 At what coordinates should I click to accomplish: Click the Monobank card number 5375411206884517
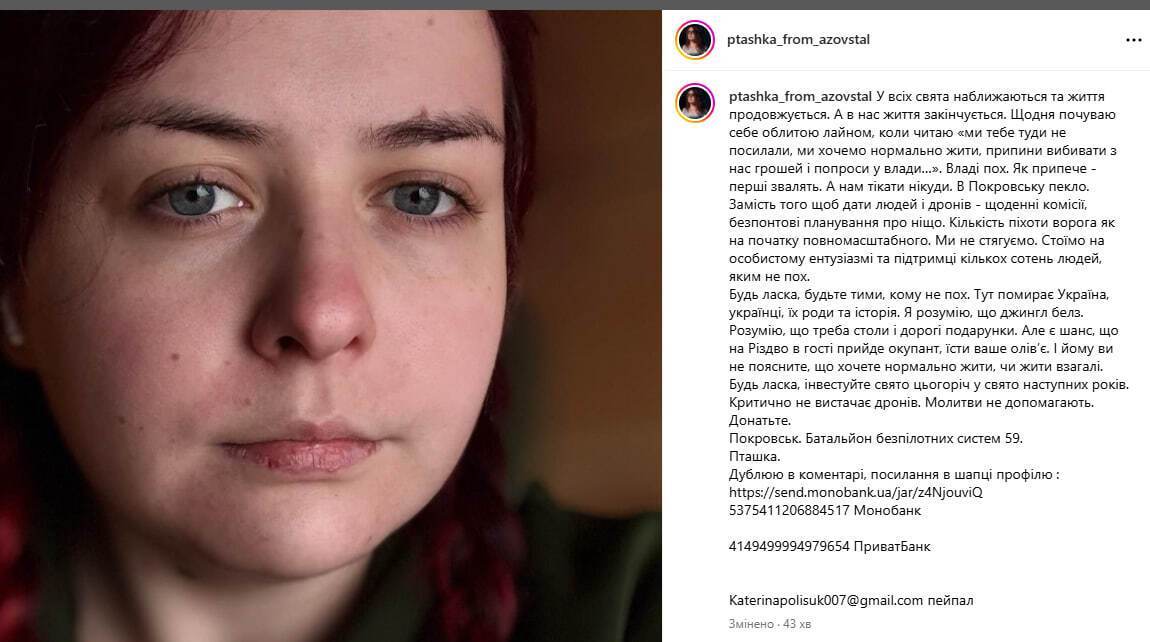pyautogui.click(x=789, y=510)
